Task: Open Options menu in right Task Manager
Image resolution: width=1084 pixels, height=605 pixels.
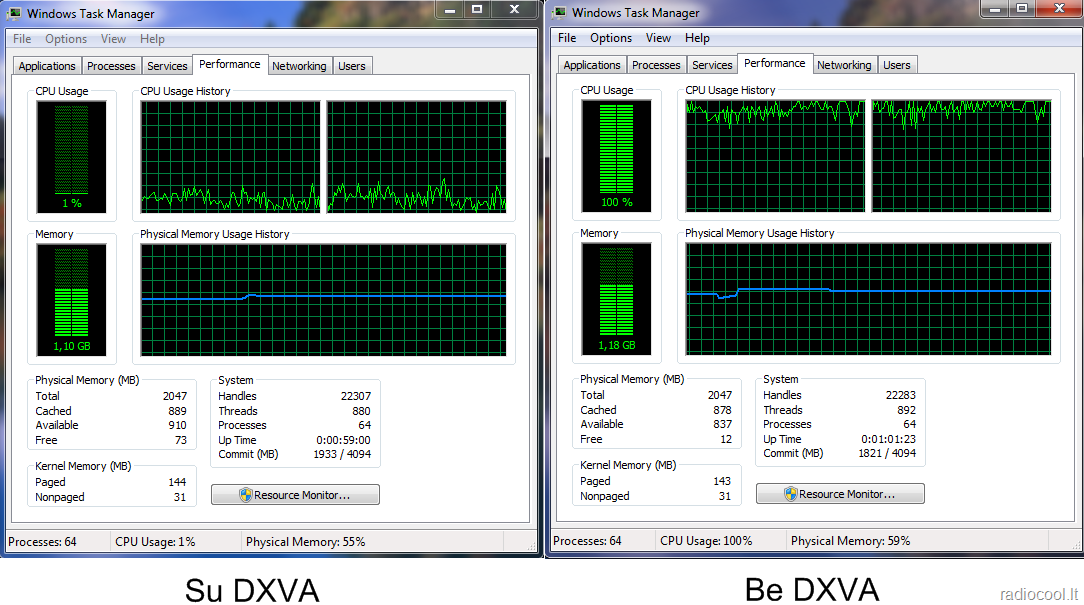Action: (611, 38)
